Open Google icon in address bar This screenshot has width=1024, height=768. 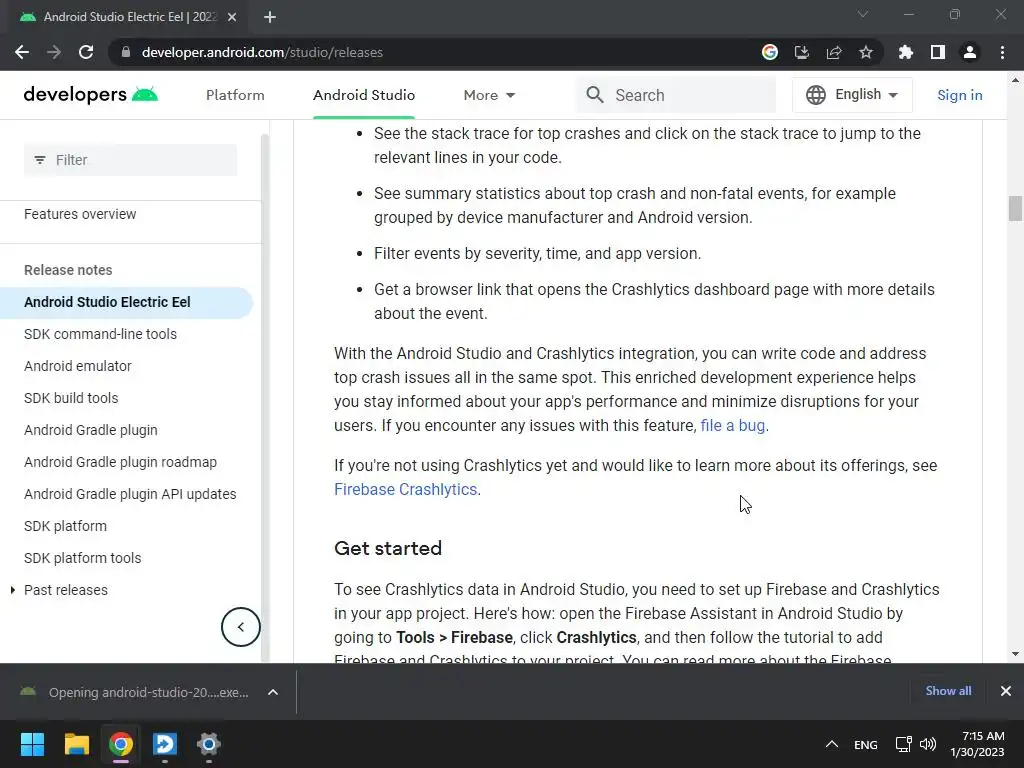click(769, 52)
